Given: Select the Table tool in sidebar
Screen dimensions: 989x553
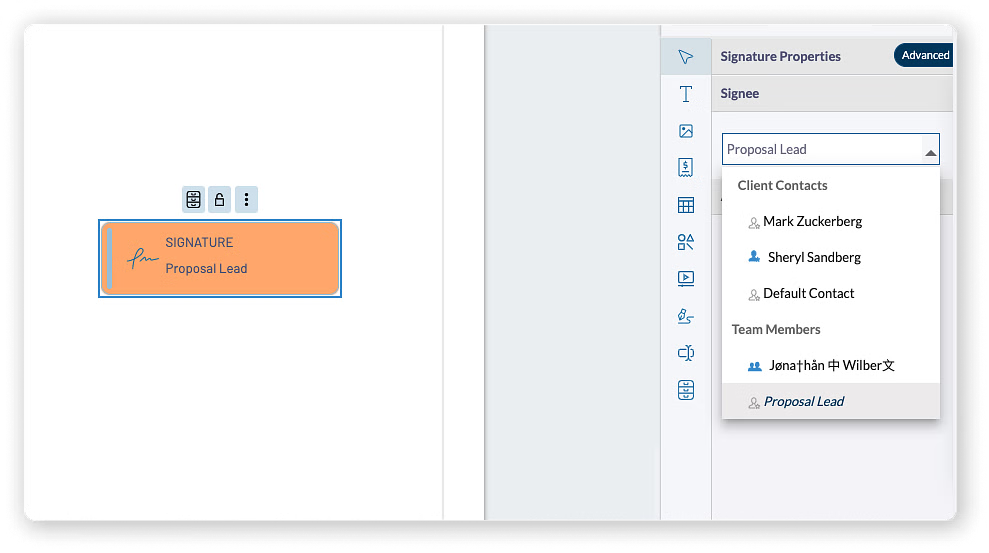Looking at the screenshot, I should click(686, 205).
